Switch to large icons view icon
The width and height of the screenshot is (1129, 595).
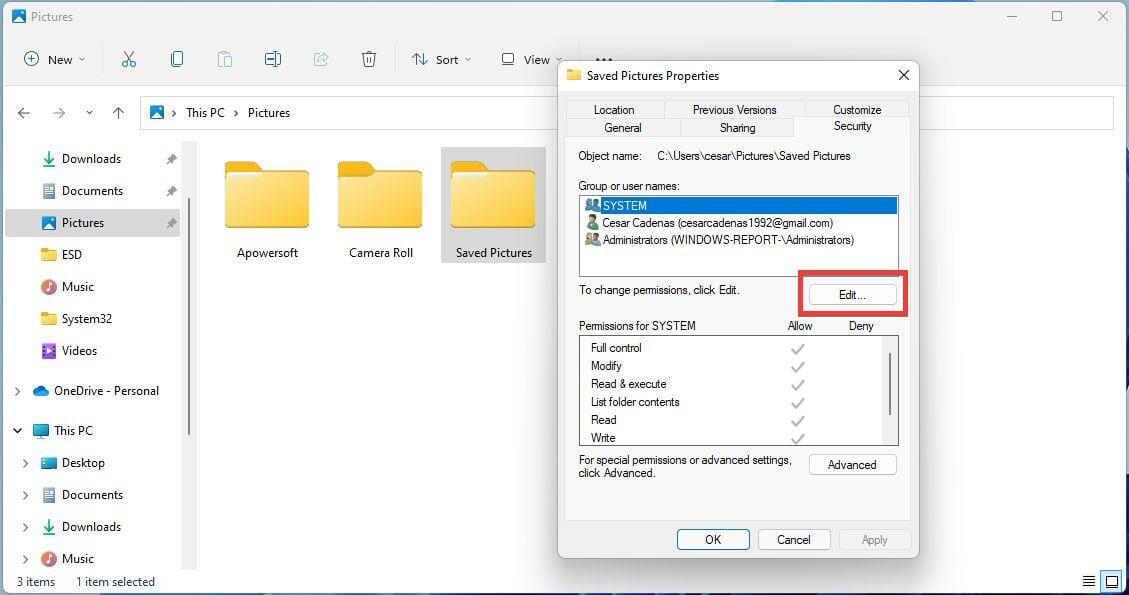(1112, 581)
